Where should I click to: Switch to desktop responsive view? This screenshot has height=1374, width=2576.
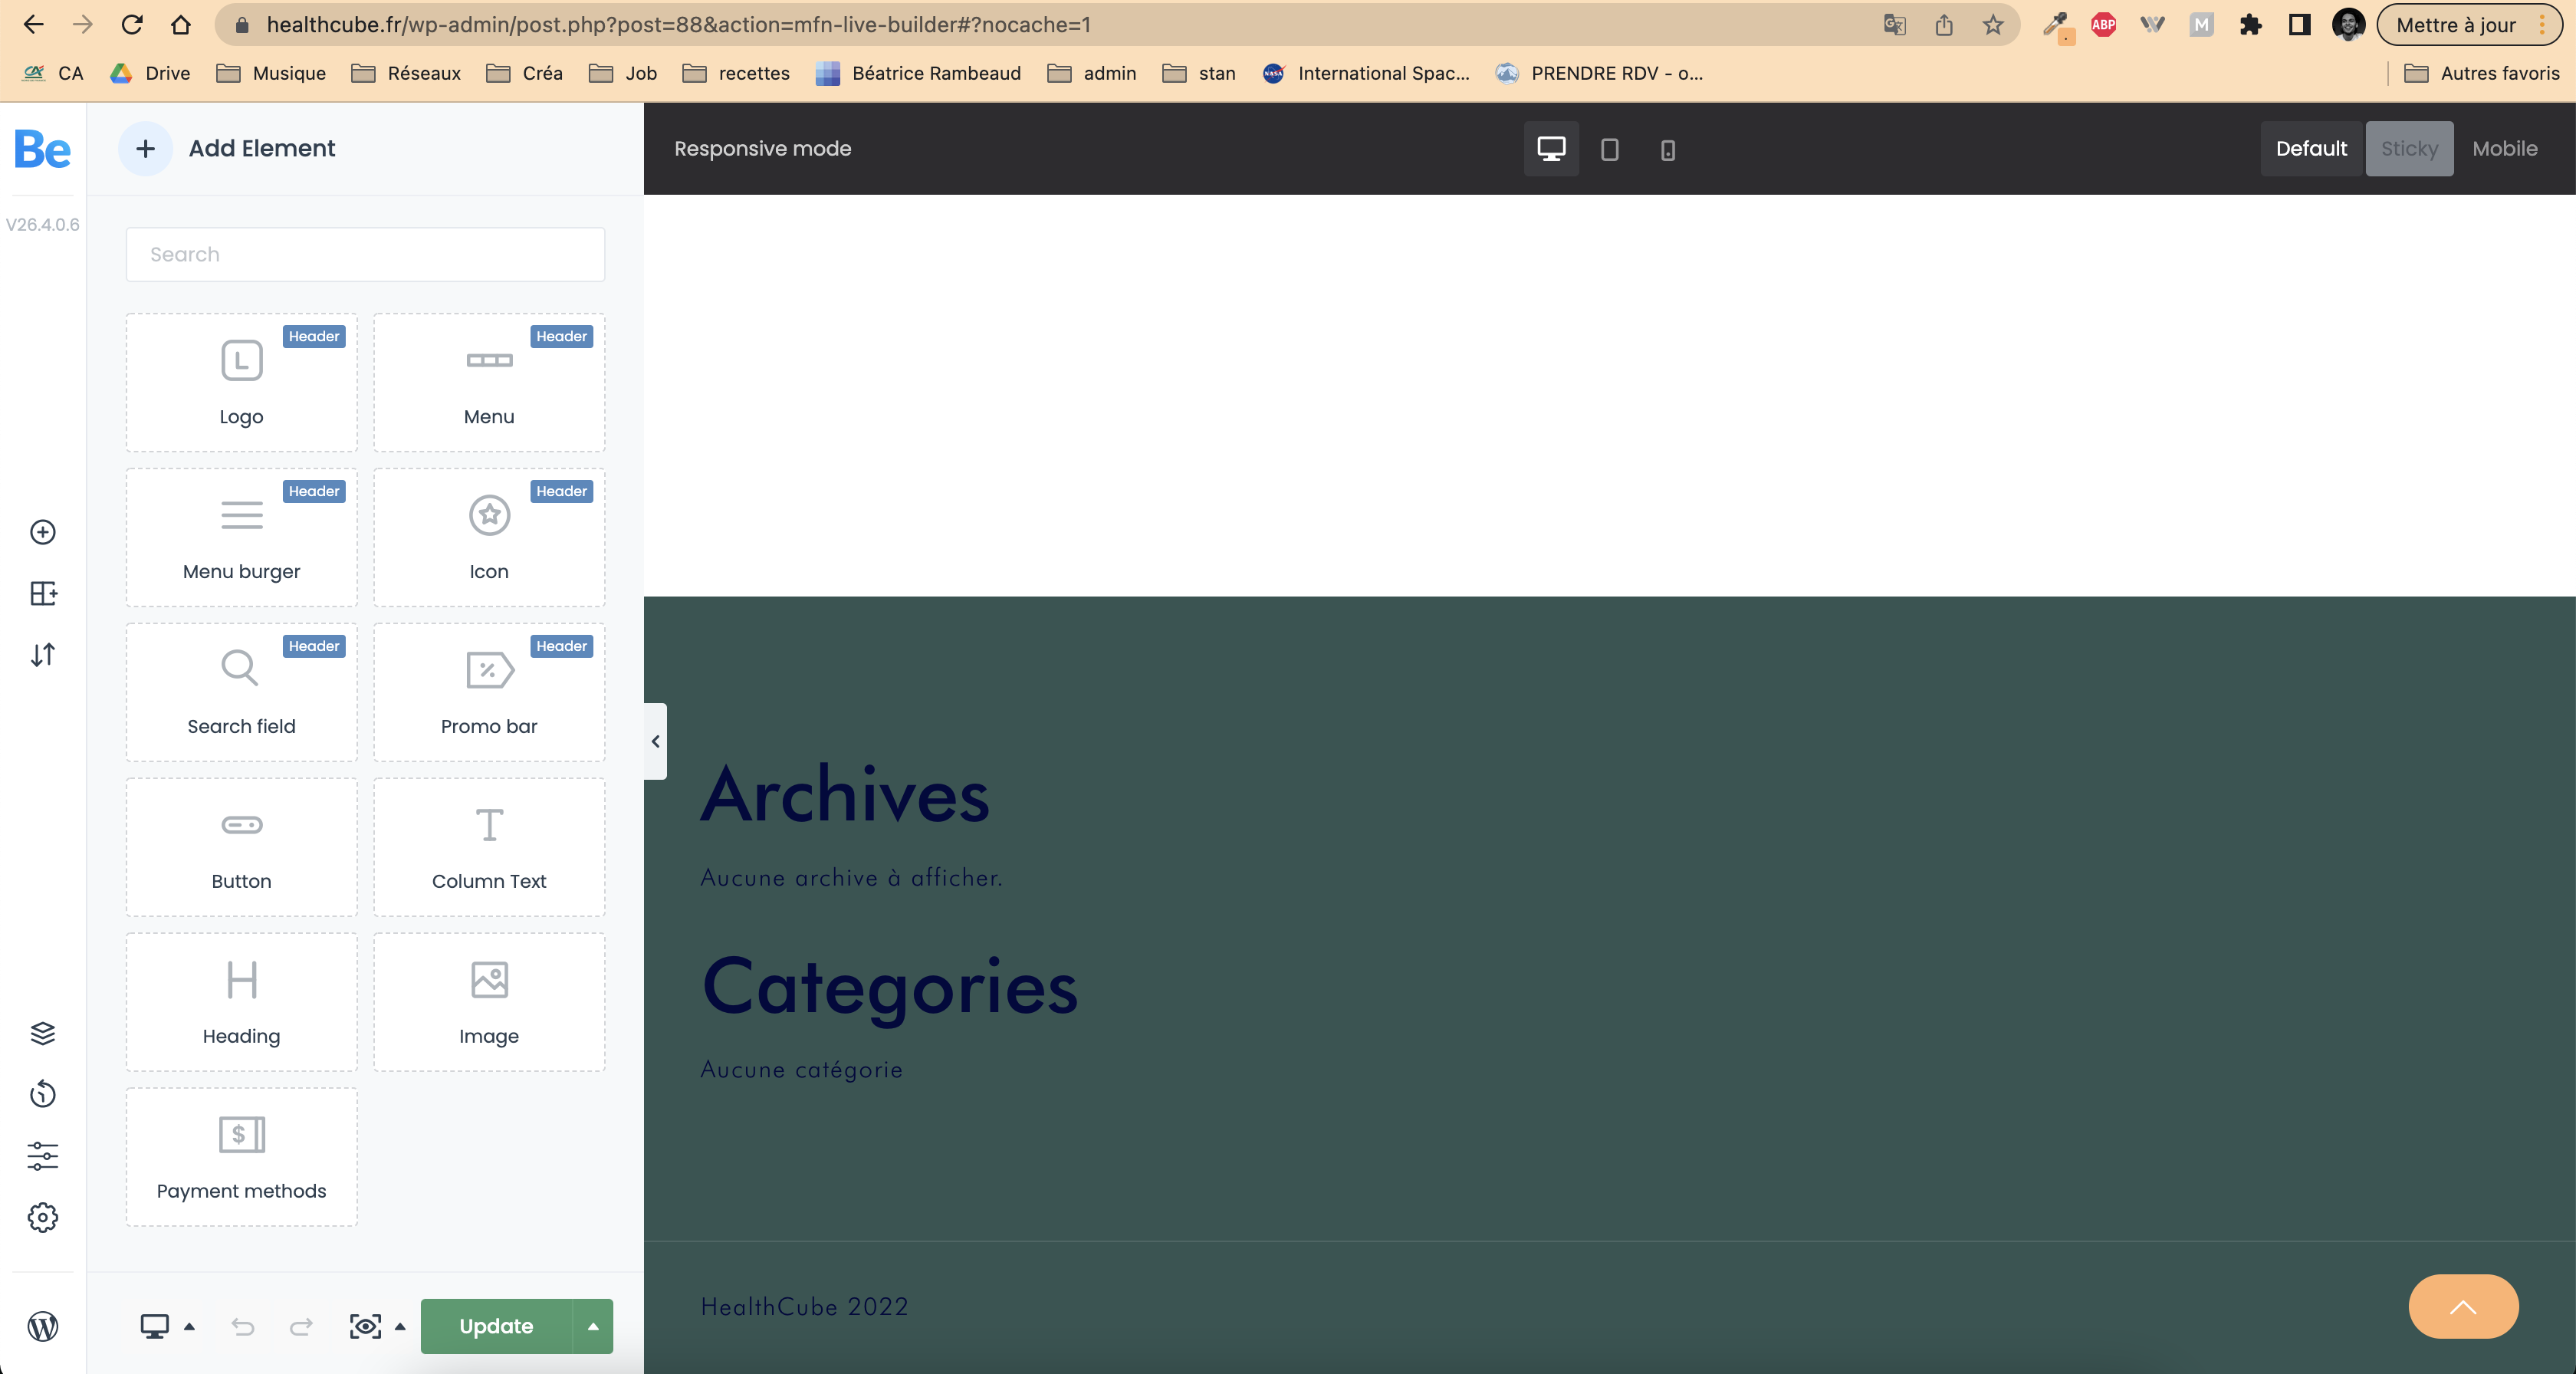[x=1551, y=149]
